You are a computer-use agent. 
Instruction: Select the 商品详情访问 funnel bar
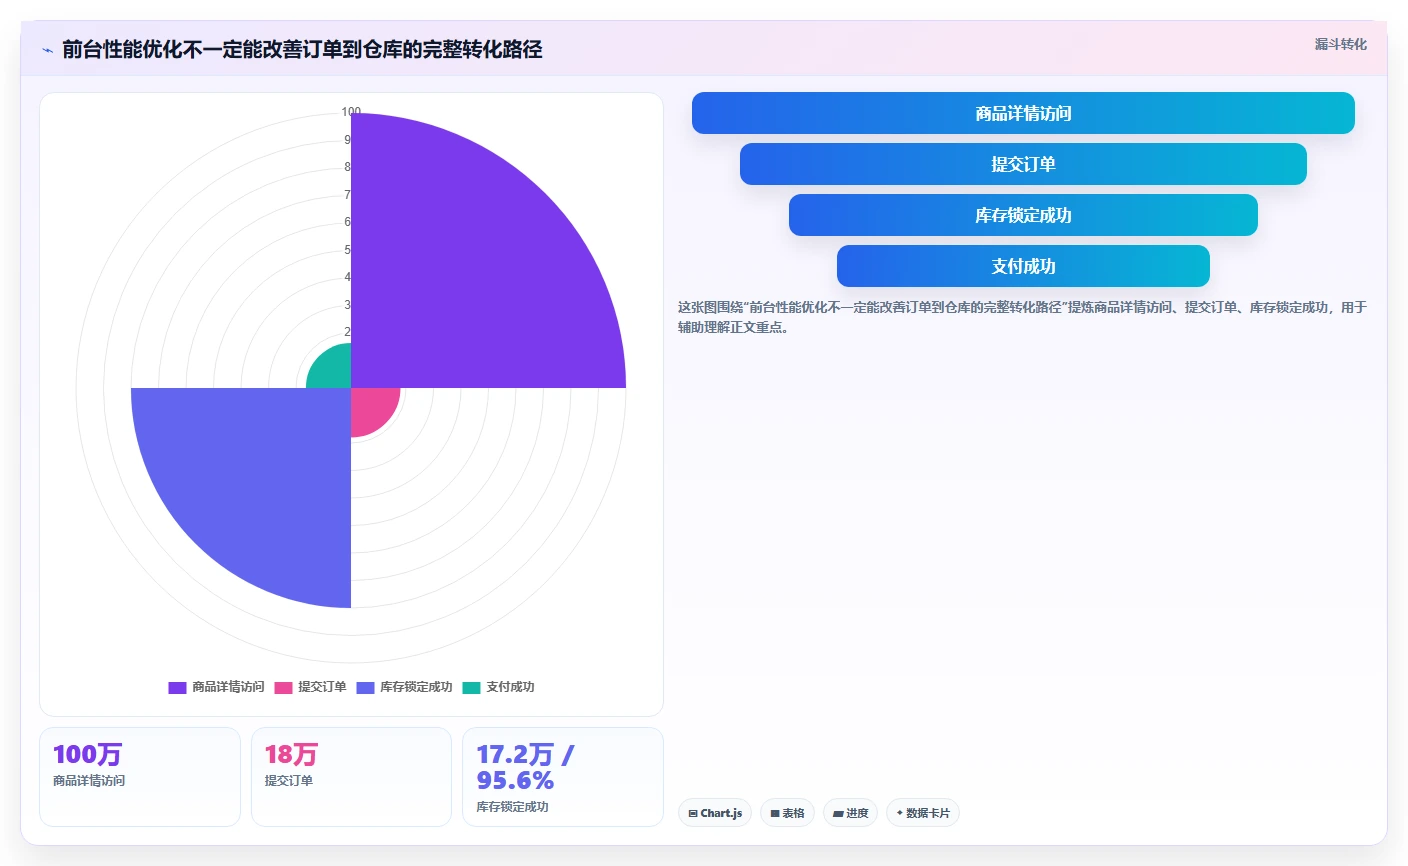tap(1023, 113)
